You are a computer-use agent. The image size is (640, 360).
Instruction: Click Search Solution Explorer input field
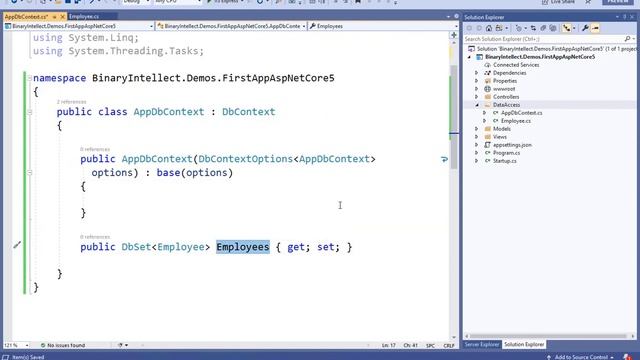[544, 39]
